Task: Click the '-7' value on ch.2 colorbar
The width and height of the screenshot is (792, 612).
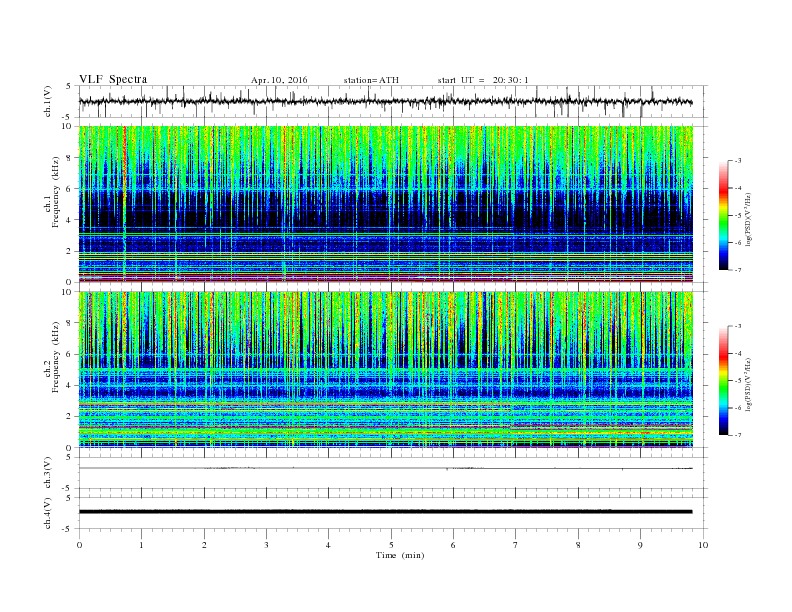Action: [737, 435]
